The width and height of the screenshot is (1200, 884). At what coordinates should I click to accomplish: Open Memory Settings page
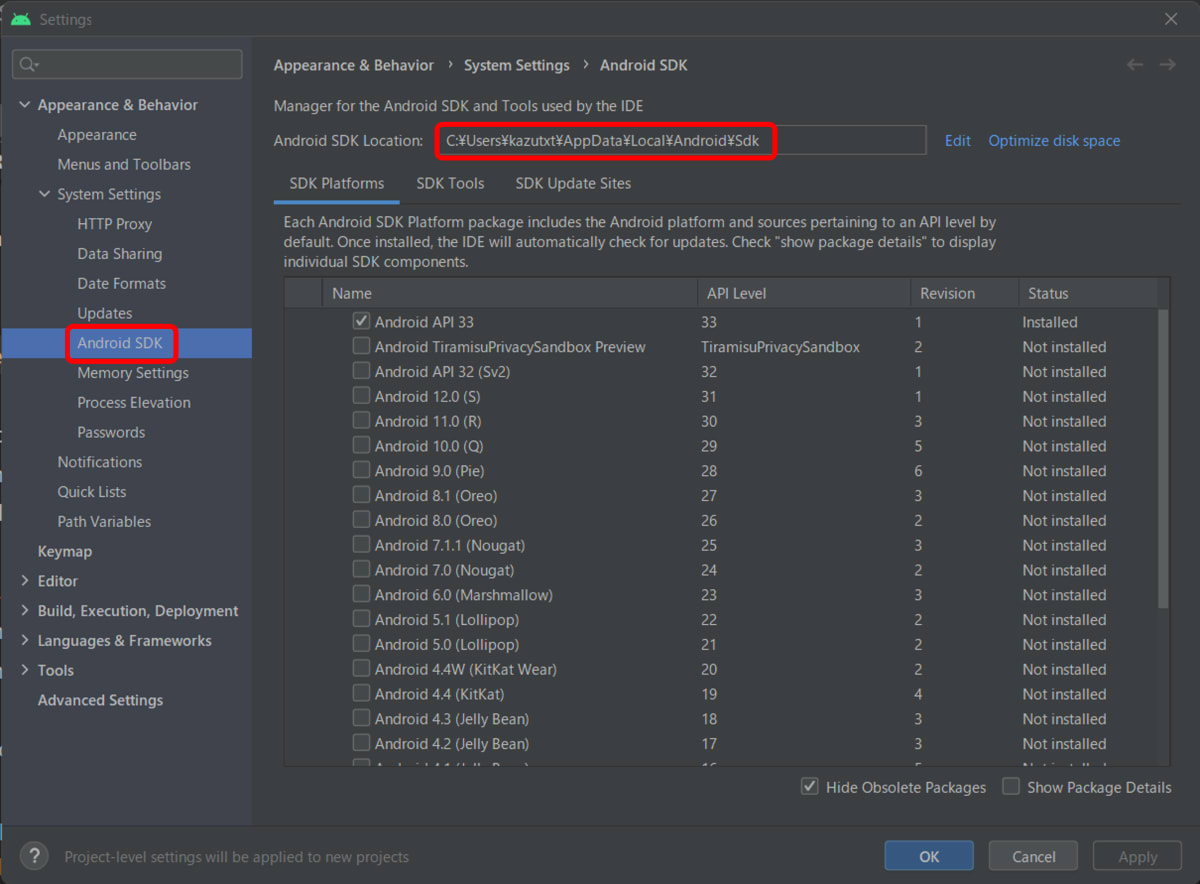click(x=133, y=373)
